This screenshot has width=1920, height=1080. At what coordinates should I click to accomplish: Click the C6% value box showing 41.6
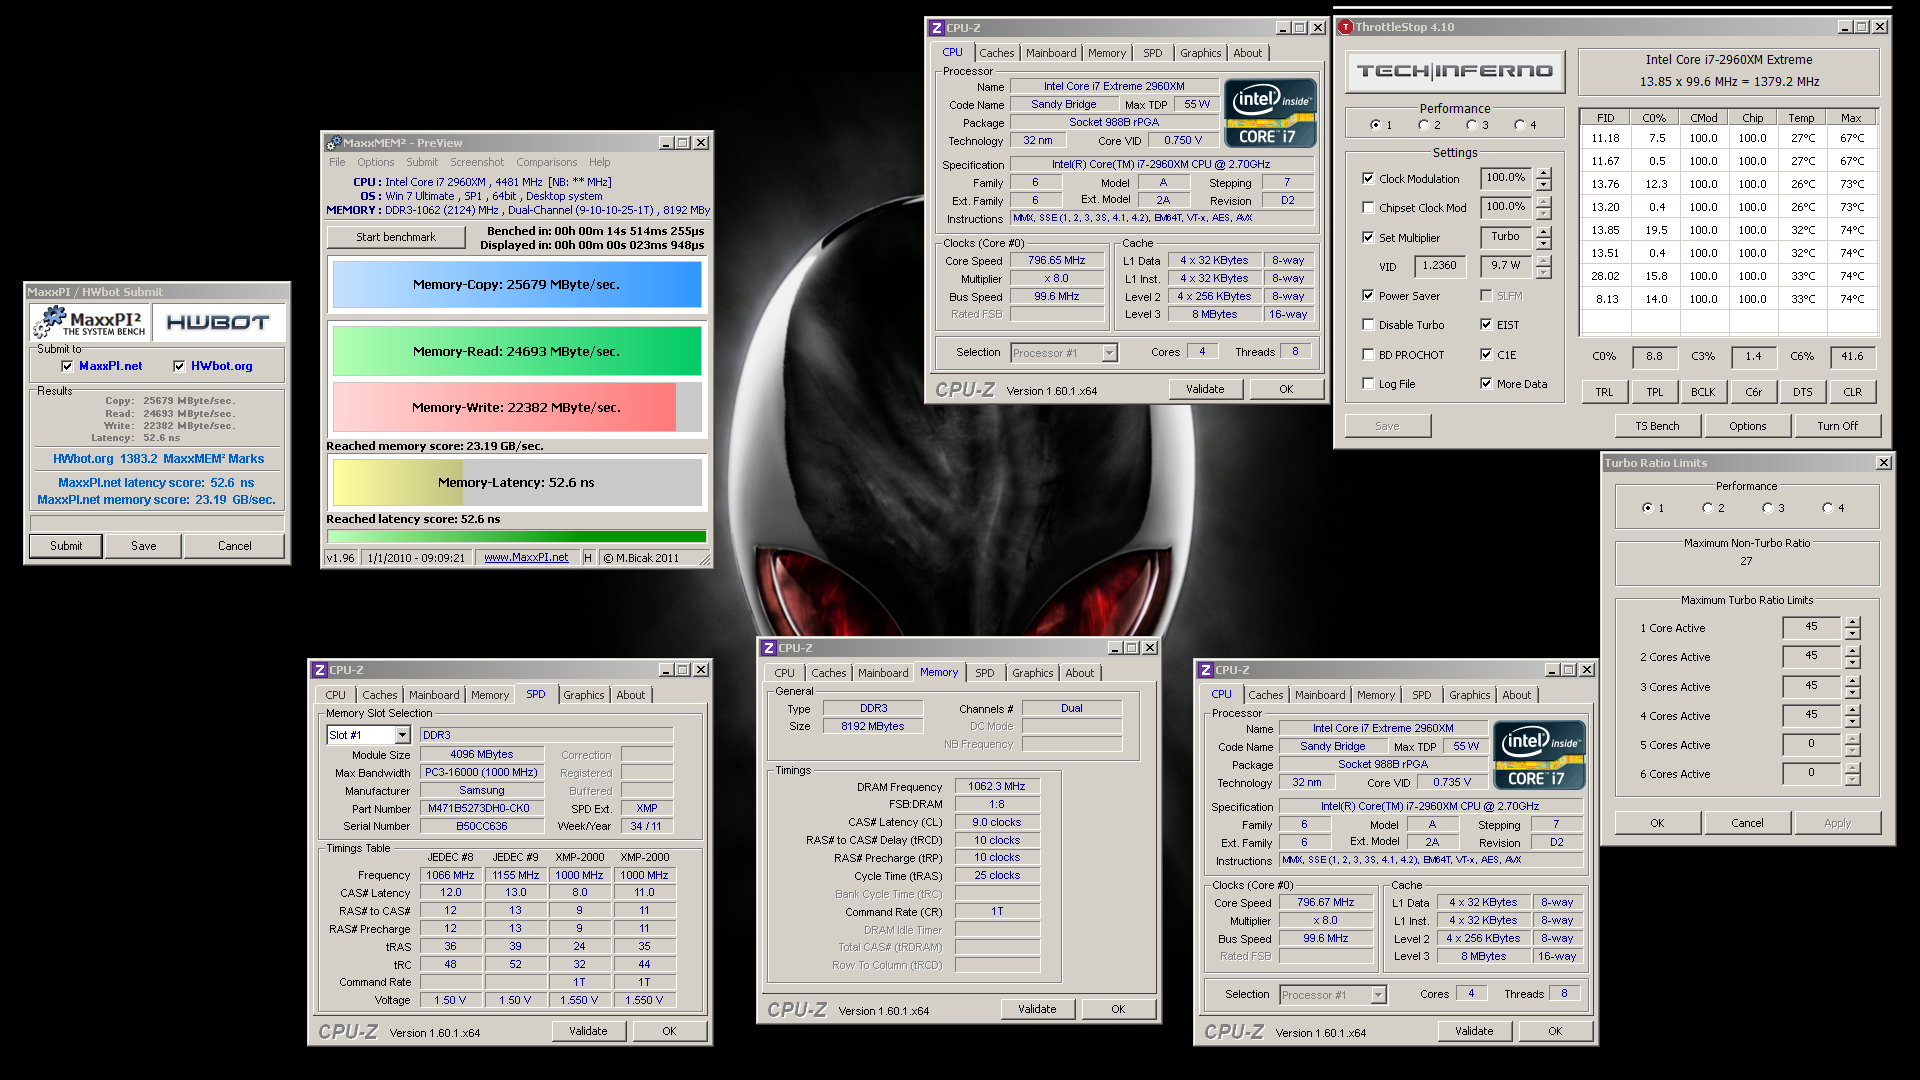tap(1852, 356)
